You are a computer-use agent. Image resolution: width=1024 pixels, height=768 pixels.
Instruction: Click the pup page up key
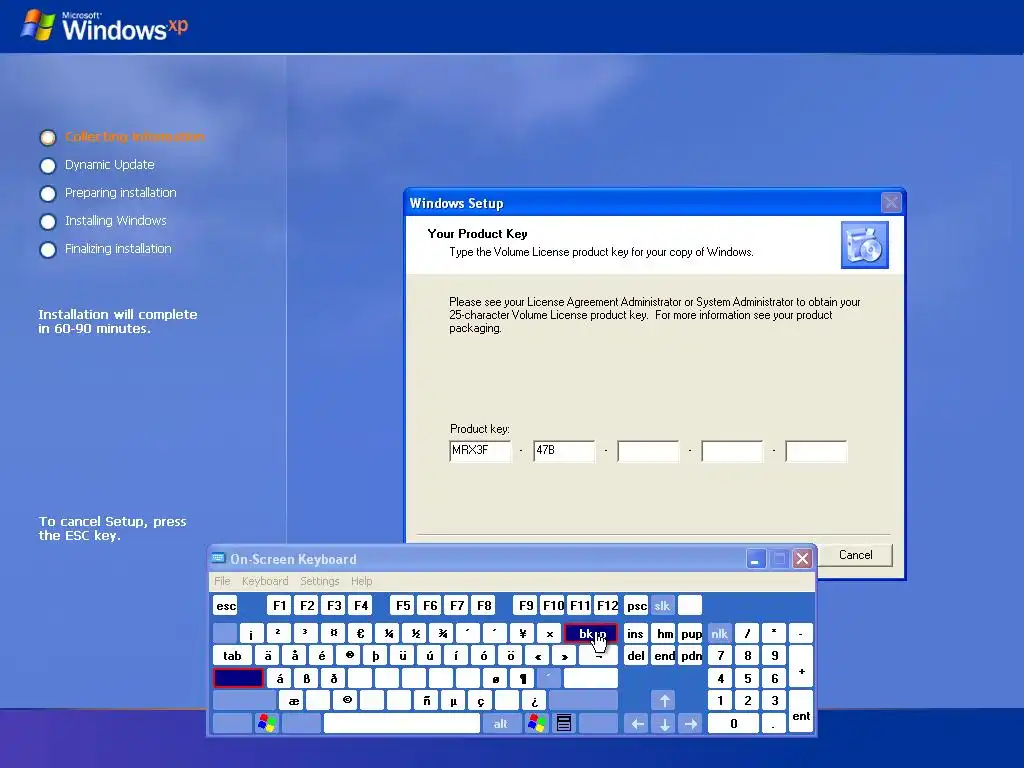point(691,633)
